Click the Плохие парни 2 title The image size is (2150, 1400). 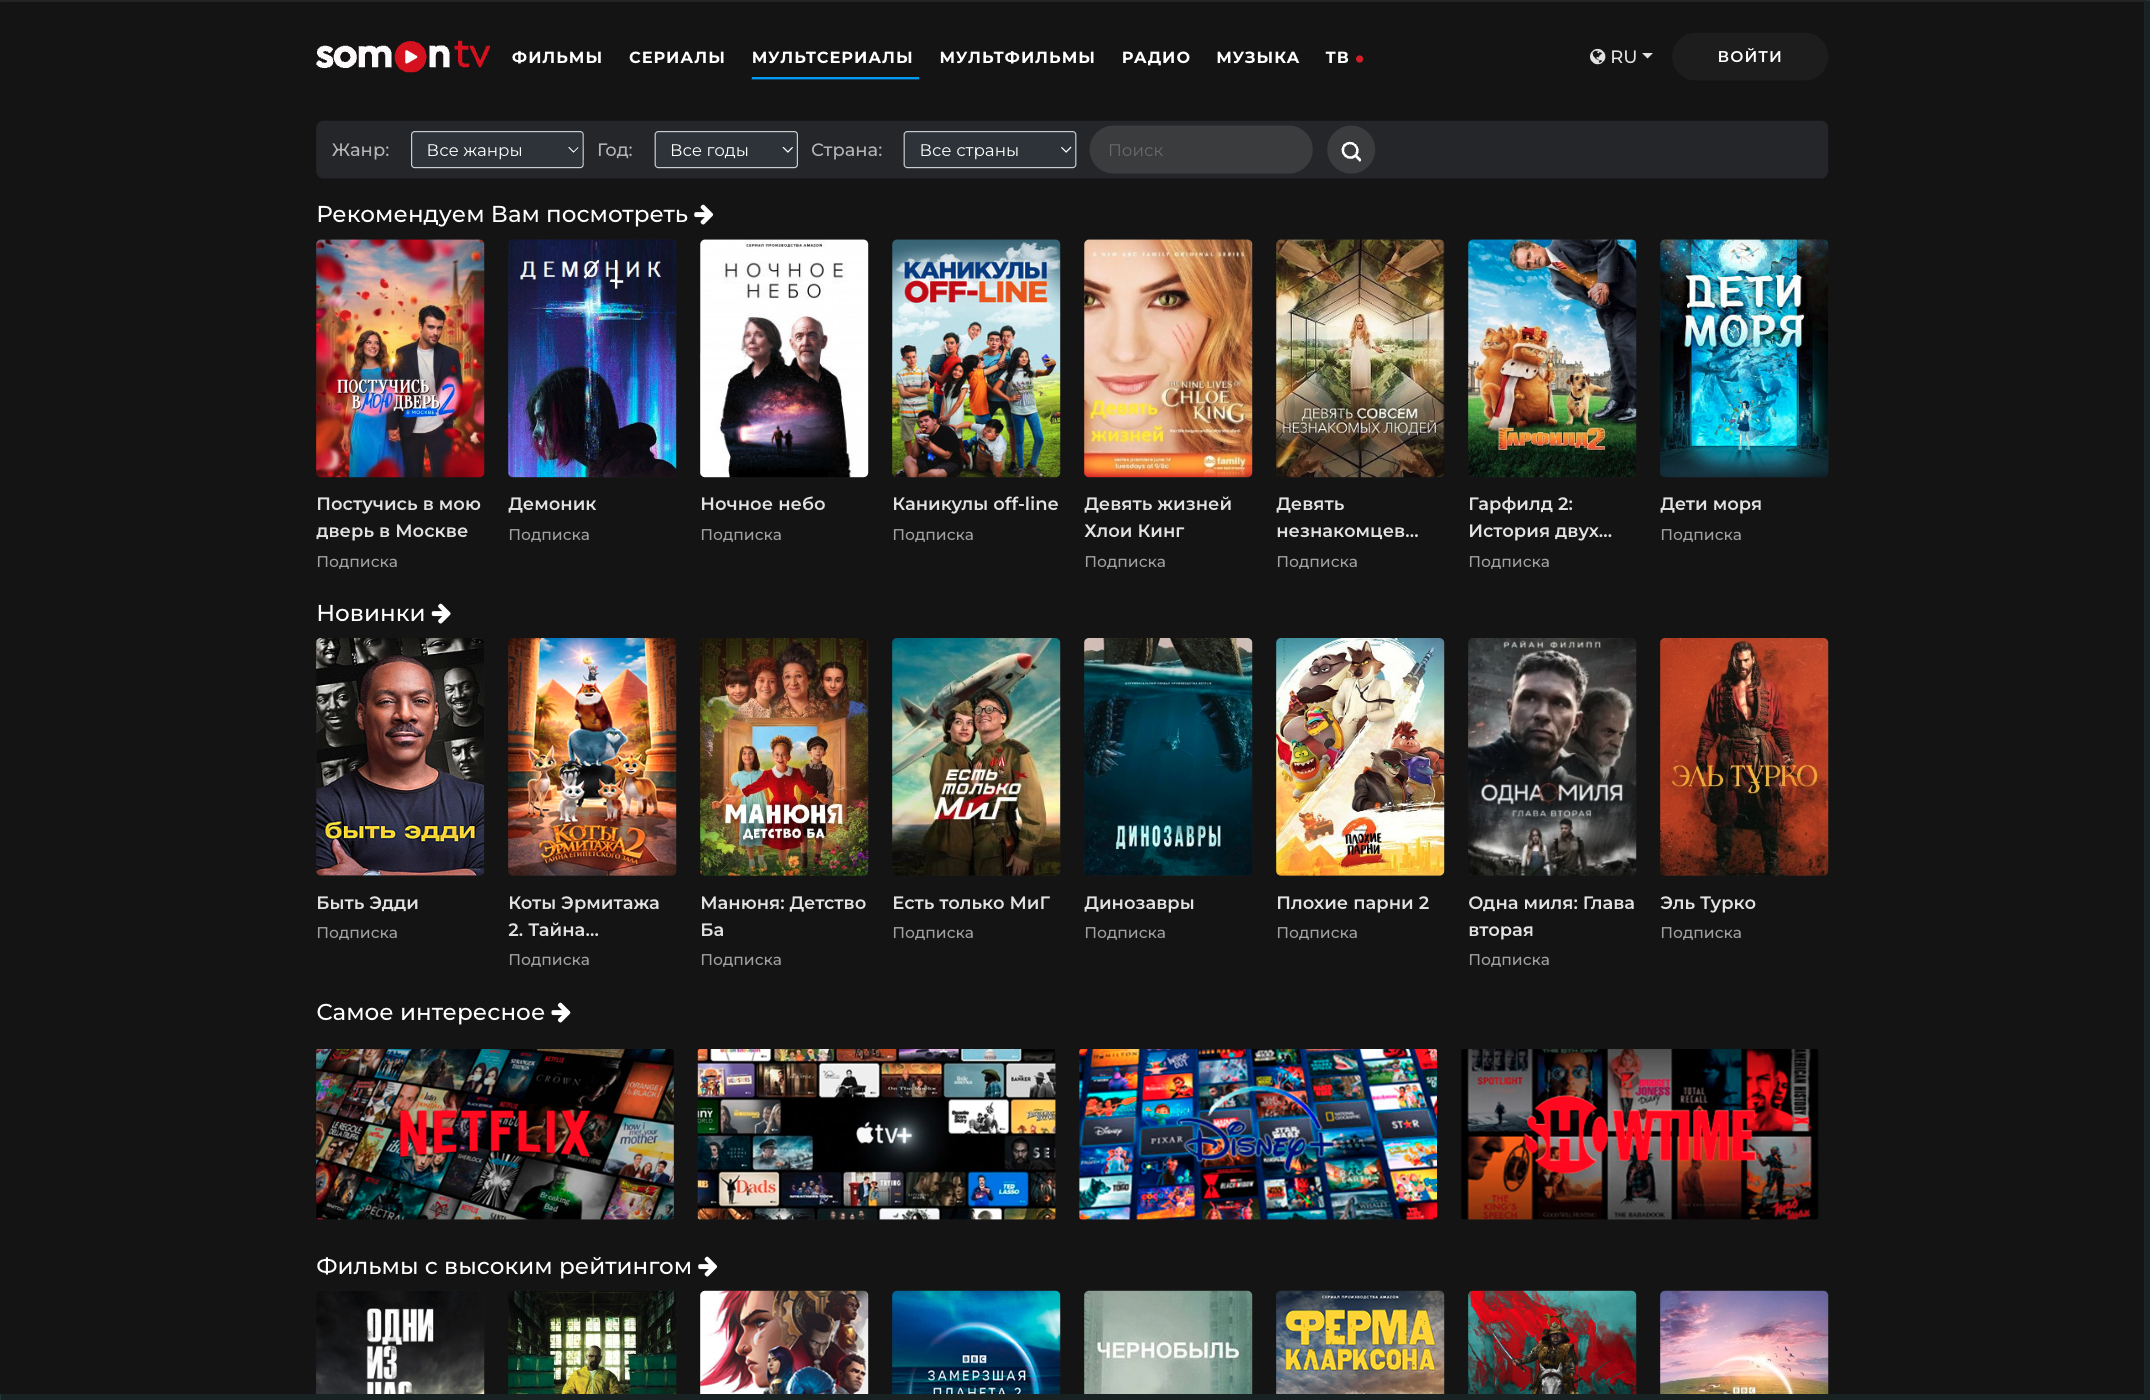[1352, 903]
